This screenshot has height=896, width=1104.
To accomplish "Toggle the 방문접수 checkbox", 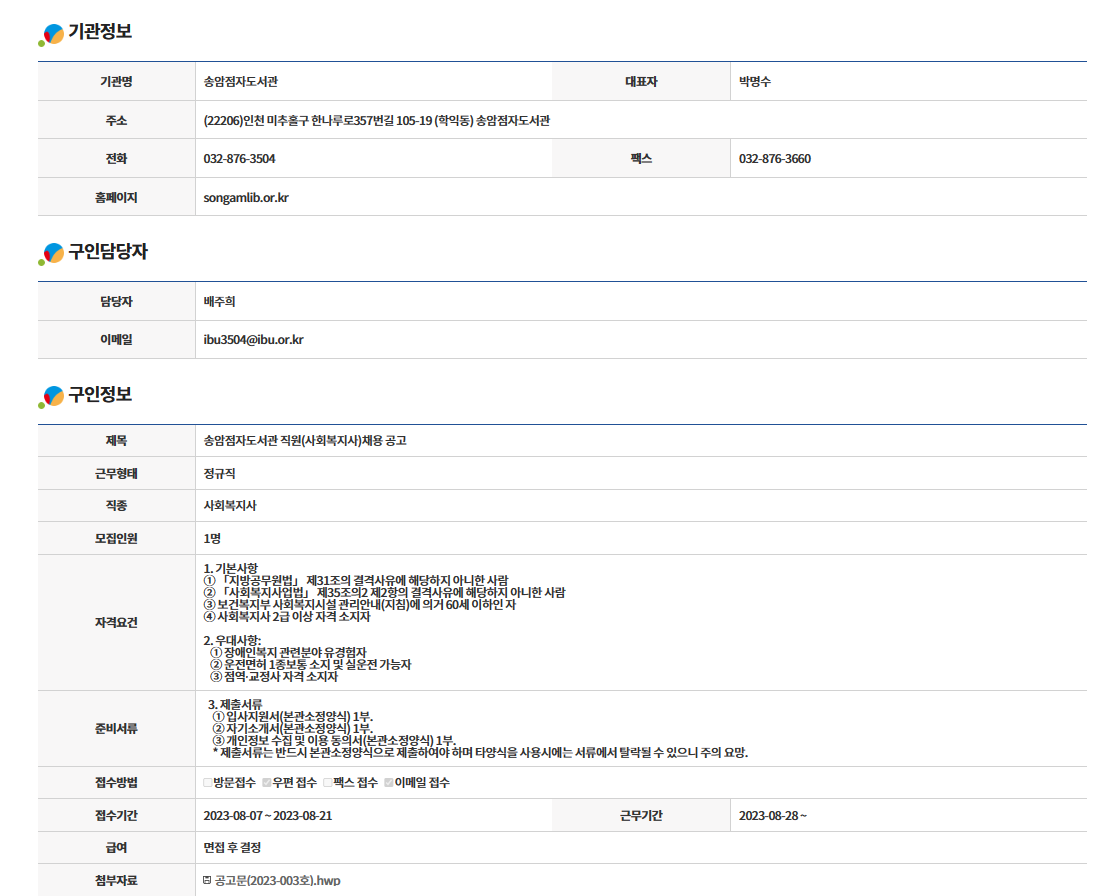I will pyautogui.click(x=208, y=783).
